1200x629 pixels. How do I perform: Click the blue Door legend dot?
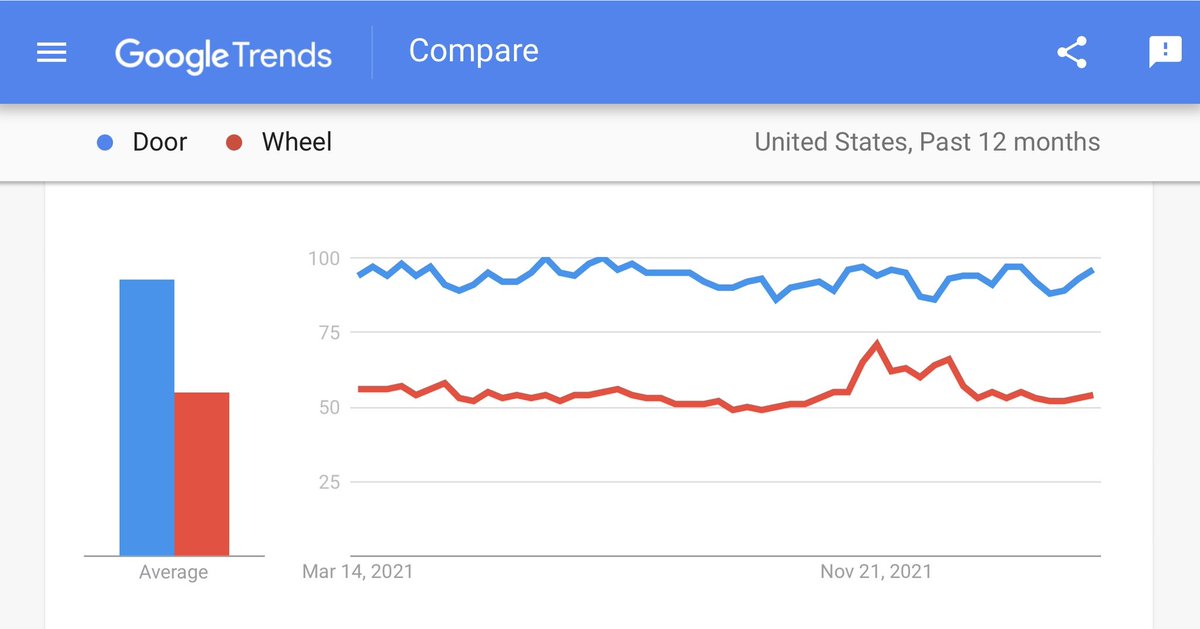click(x=106, y=143)
